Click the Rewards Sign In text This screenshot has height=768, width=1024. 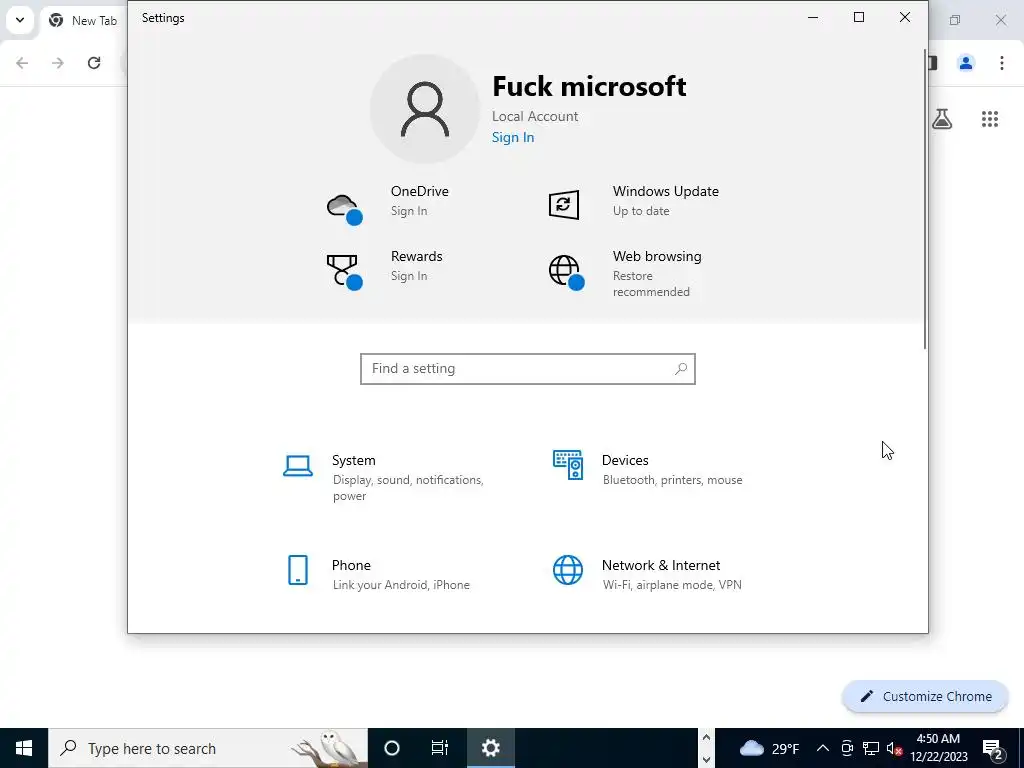click(x=409, y=276)
